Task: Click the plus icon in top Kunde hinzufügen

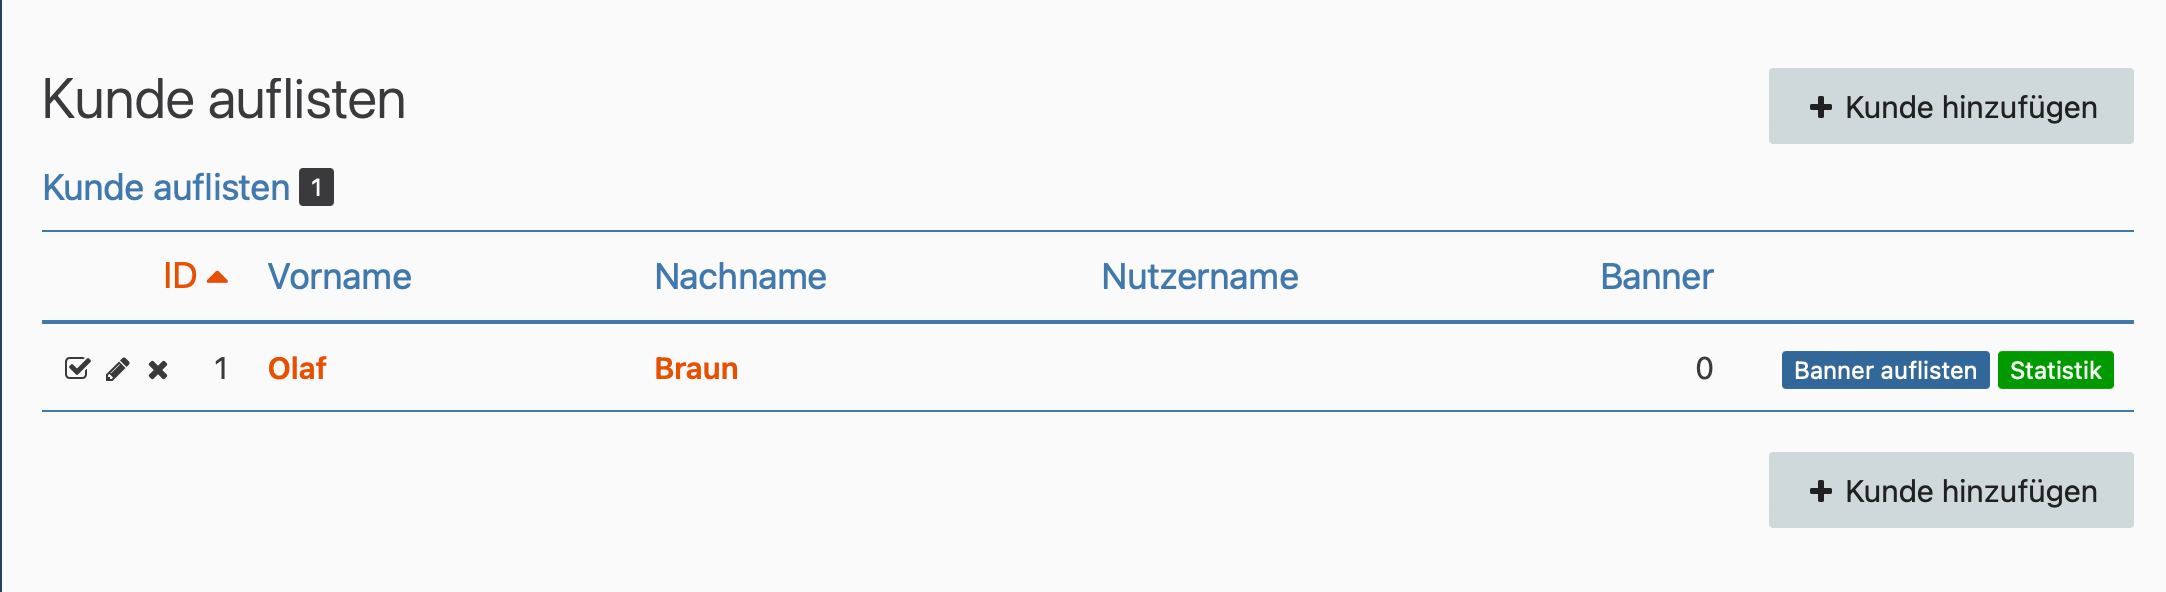Action: click(1821, 107)
